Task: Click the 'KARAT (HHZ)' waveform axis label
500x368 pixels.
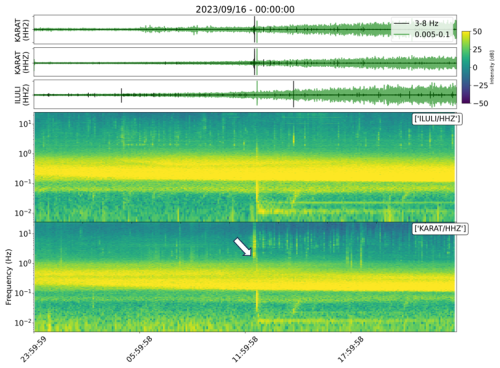Action: [22, 62]
